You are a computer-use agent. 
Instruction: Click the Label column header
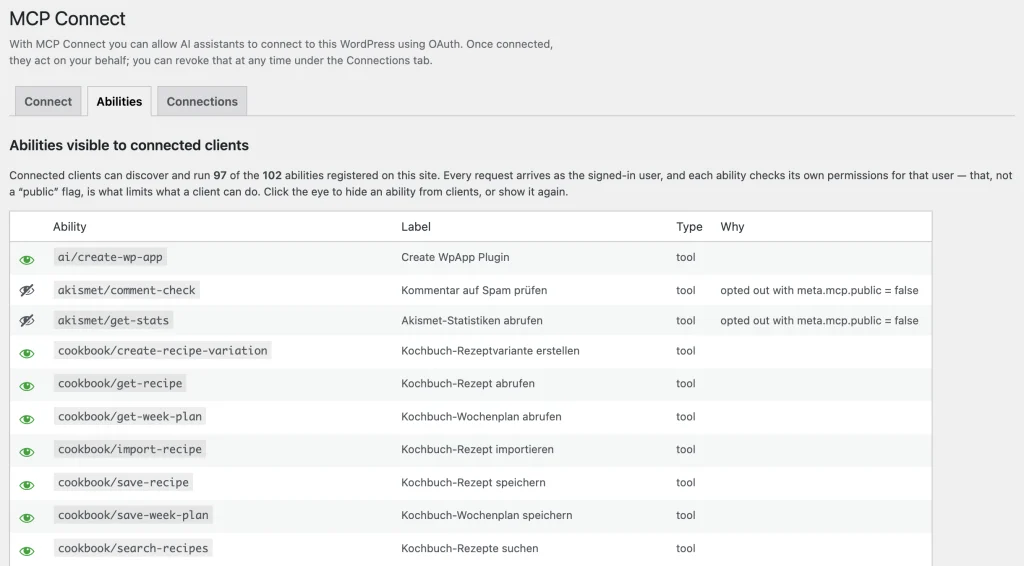(415, 227)
